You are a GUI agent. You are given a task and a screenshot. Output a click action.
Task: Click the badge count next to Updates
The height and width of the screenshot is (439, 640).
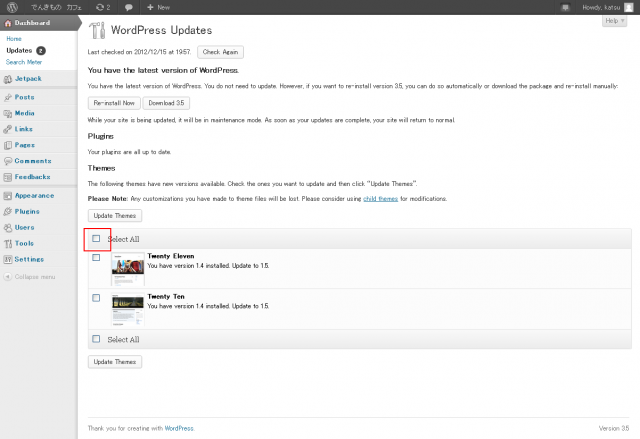click(x=41, y=51)
